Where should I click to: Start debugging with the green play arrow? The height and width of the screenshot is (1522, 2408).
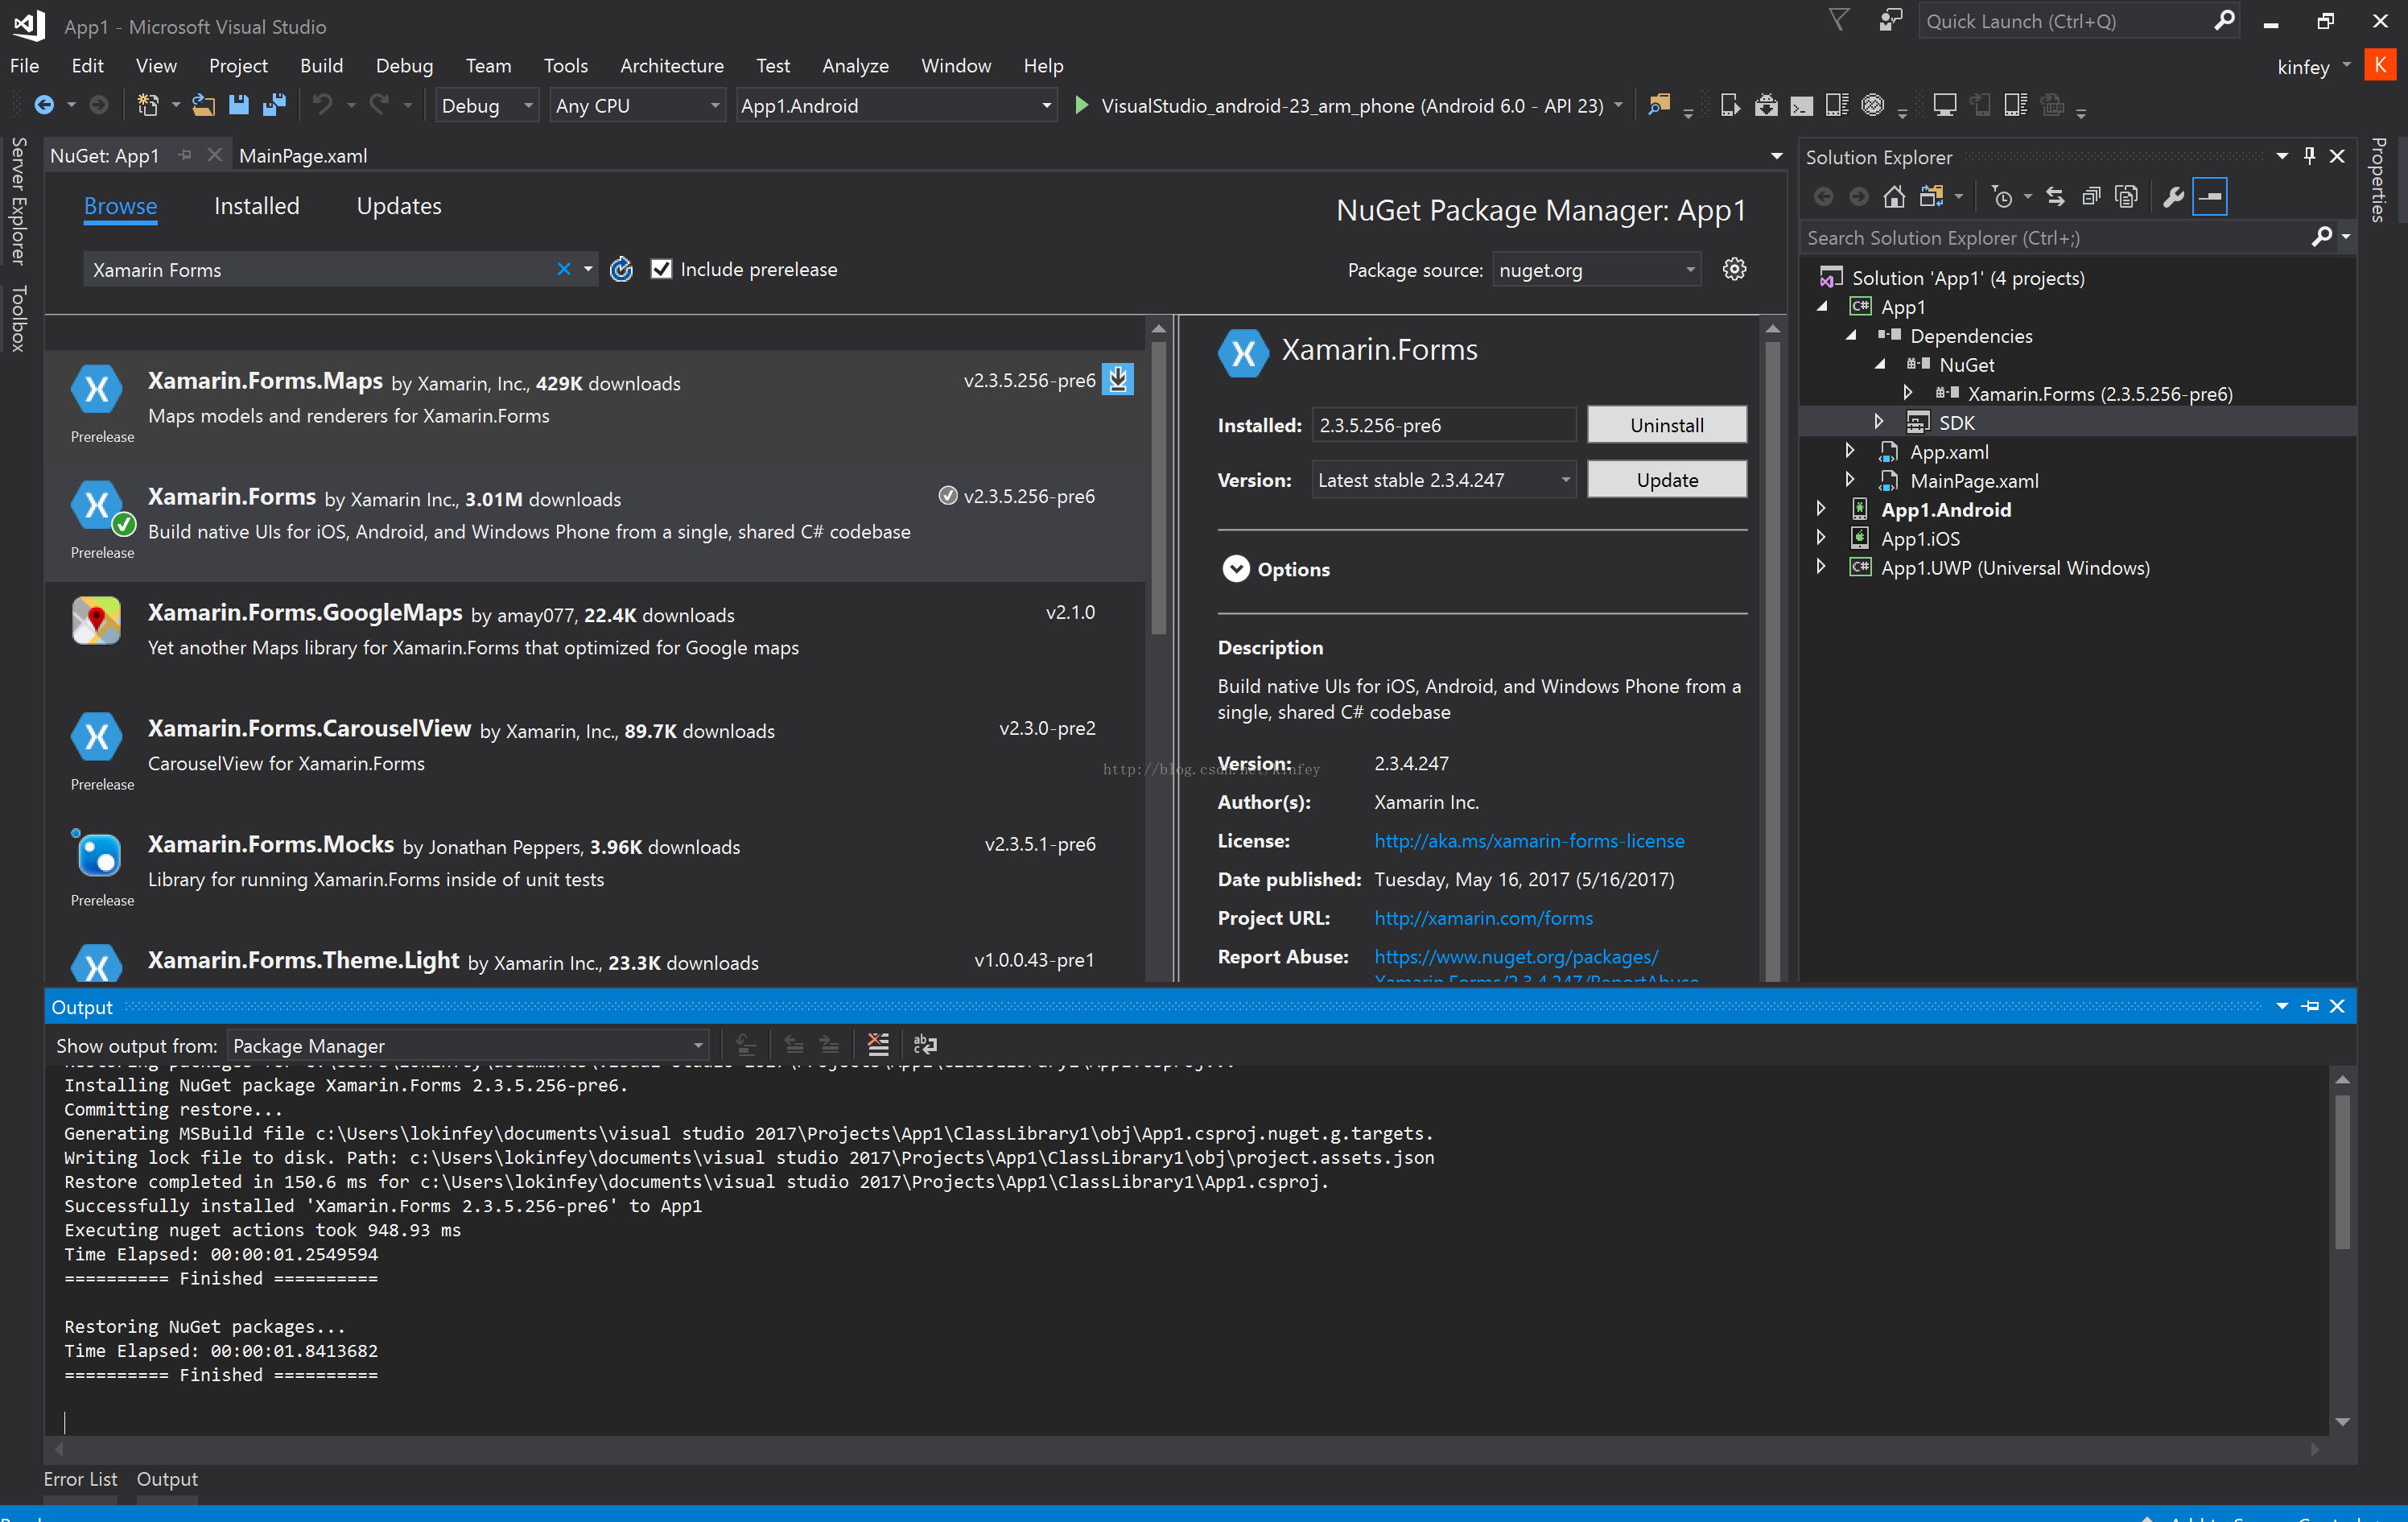pos(1081,105)
